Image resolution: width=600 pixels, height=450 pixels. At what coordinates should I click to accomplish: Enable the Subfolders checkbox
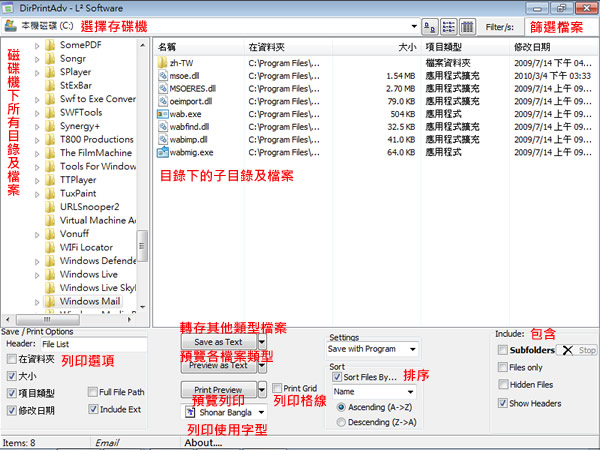502,350
